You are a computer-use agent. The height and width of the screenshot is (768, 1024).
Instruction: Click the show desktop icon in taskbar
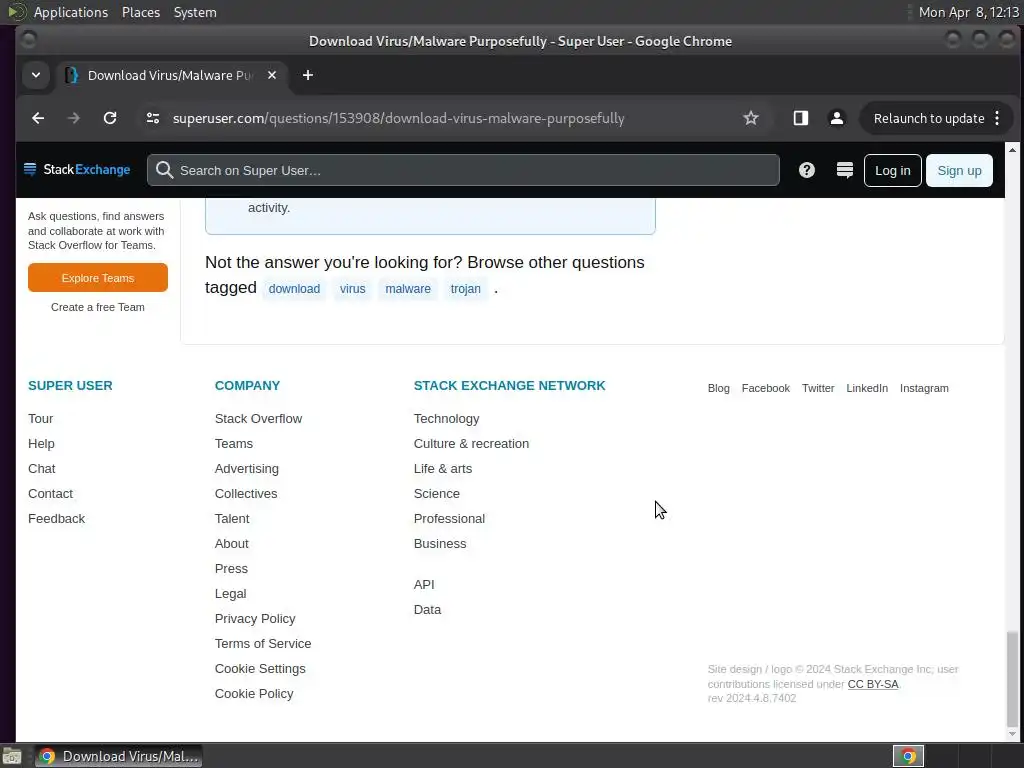click(12, 756)
